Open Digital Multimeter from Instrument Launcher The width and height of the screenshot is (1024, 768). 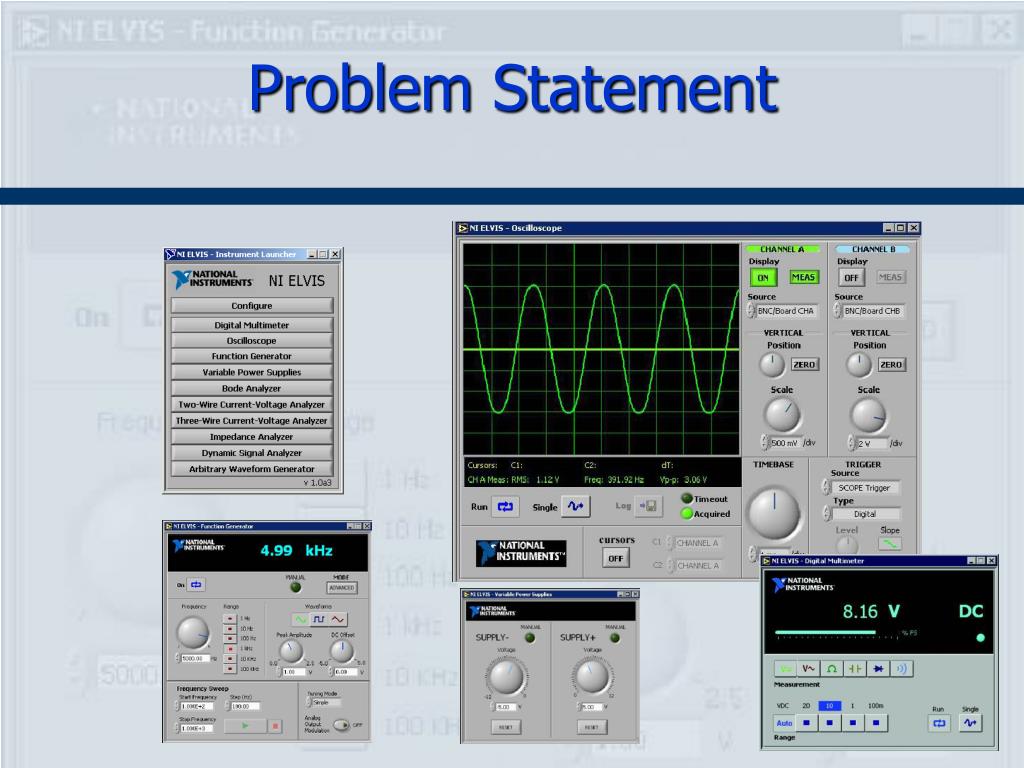(x=251, y=325)
